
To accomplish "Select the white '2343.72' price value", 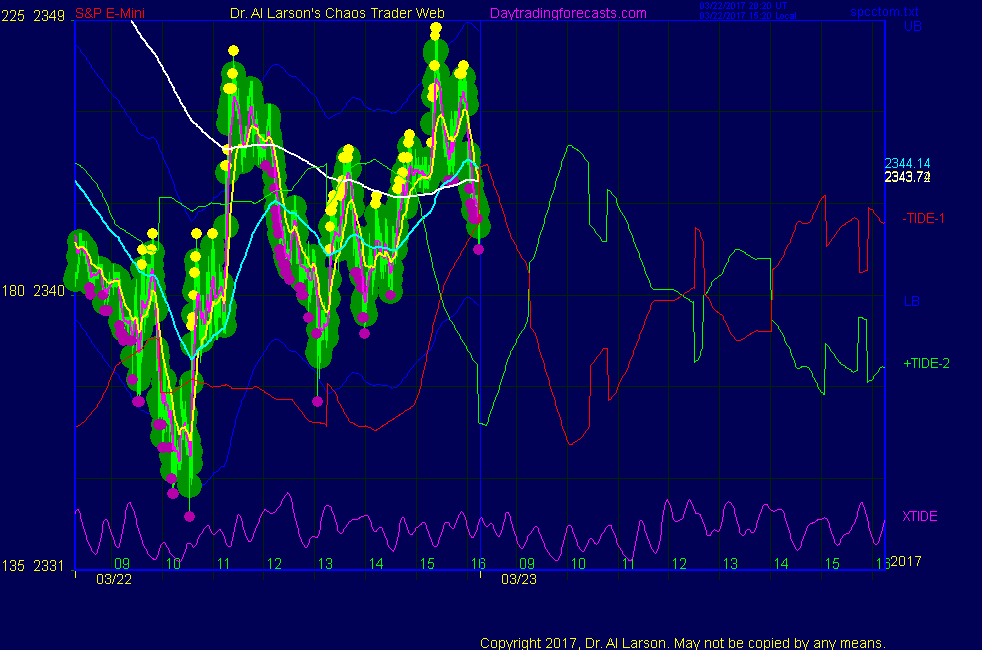I will click(x=907, y=177).
